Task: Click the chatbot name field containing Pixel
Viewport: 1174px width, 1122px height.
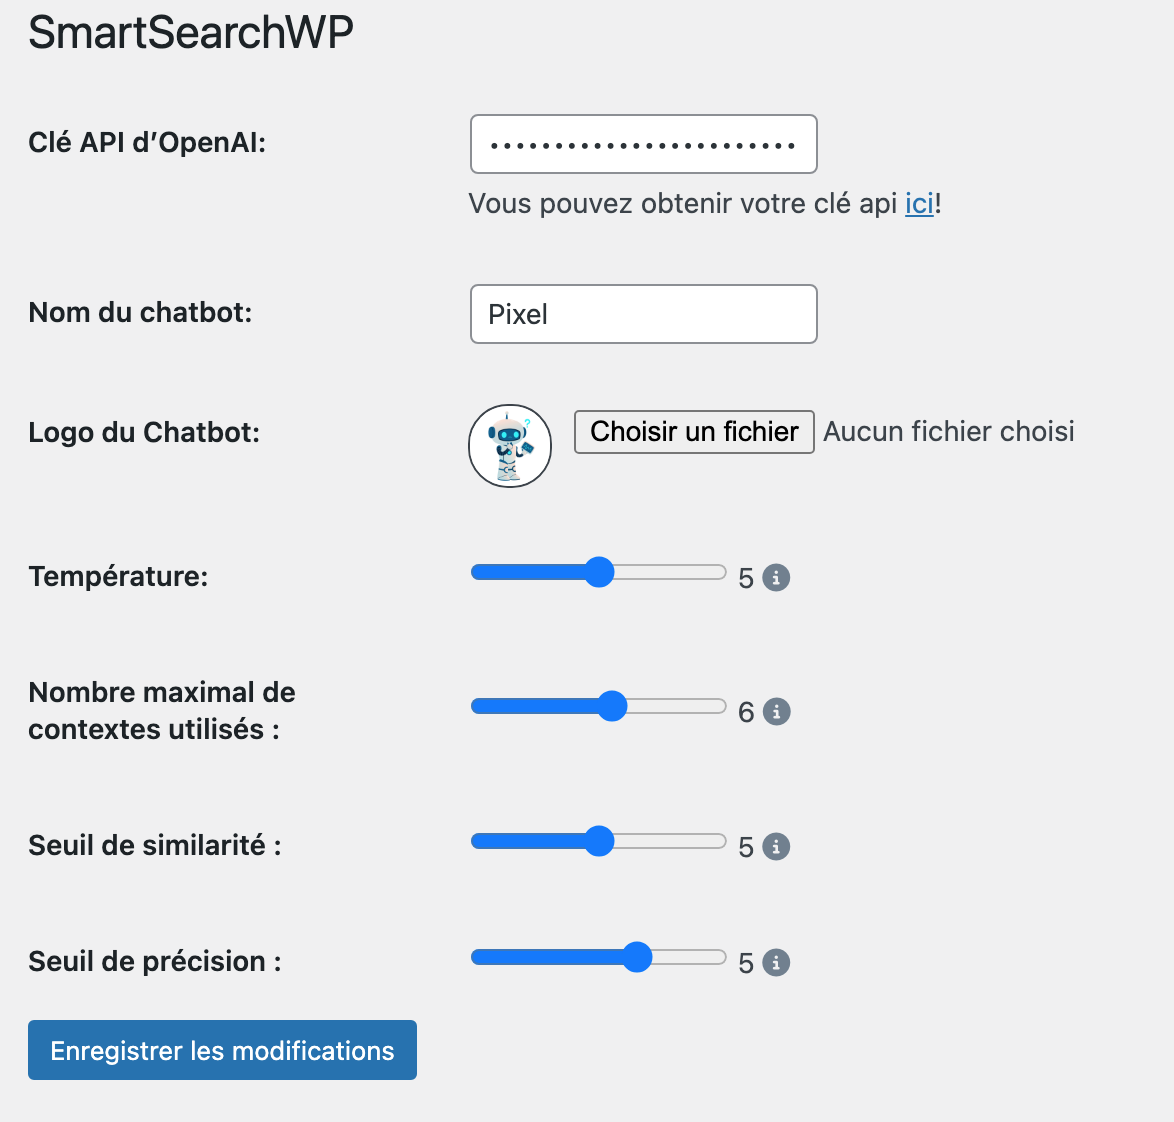Action: (644, 314)
